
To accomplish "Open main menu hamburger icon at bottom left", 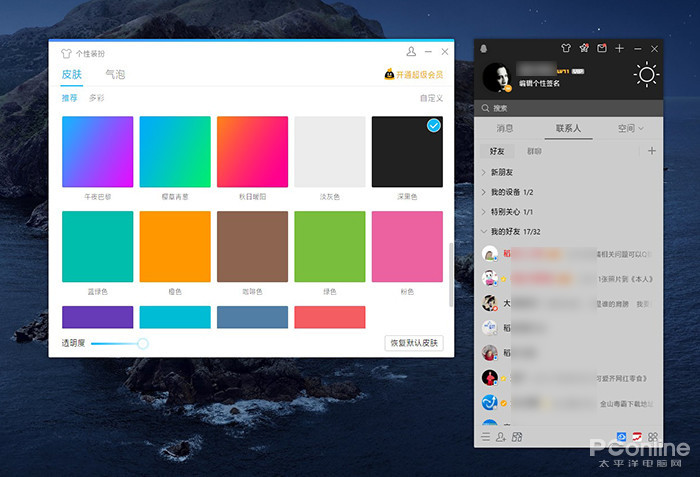I will pos(485,437).
